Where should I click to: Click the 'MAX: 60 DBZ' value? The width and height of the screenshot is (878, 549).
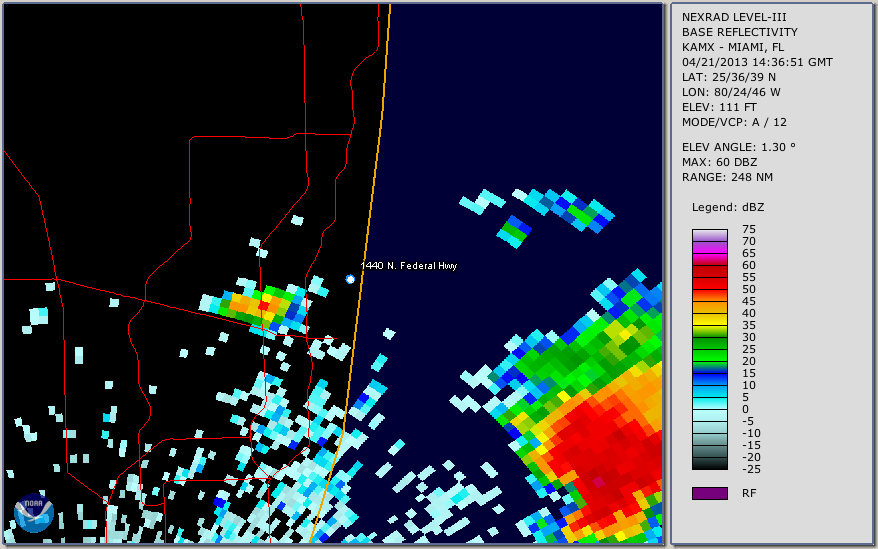pyautogui.click(x=720, y=162)
